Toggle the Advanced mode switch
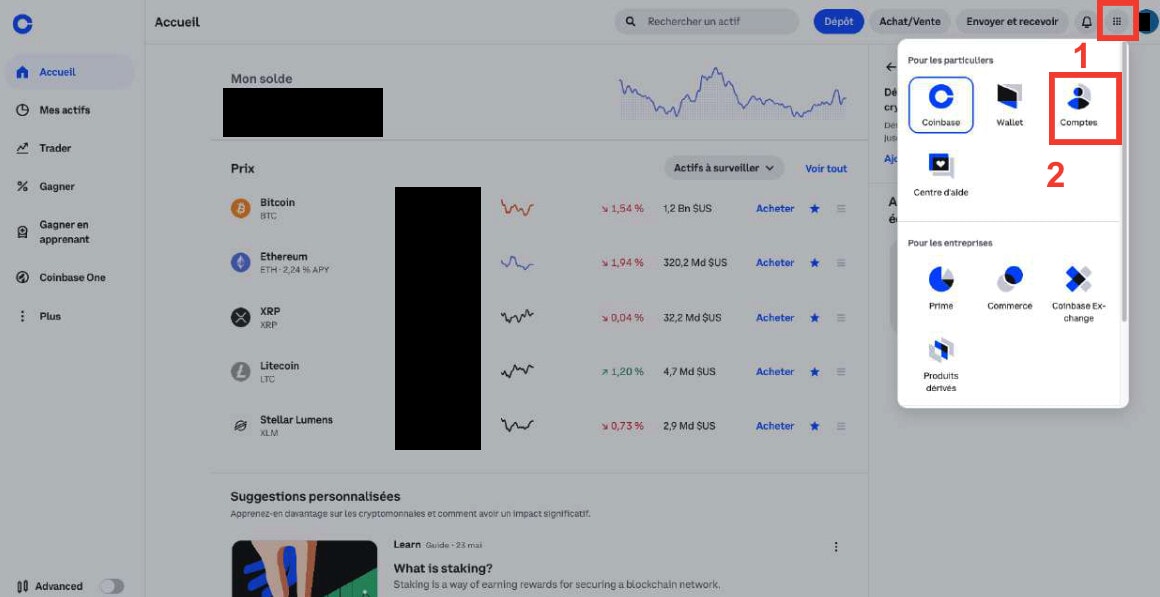Screen dimensions: 1160x597 [x=112, y=586]
